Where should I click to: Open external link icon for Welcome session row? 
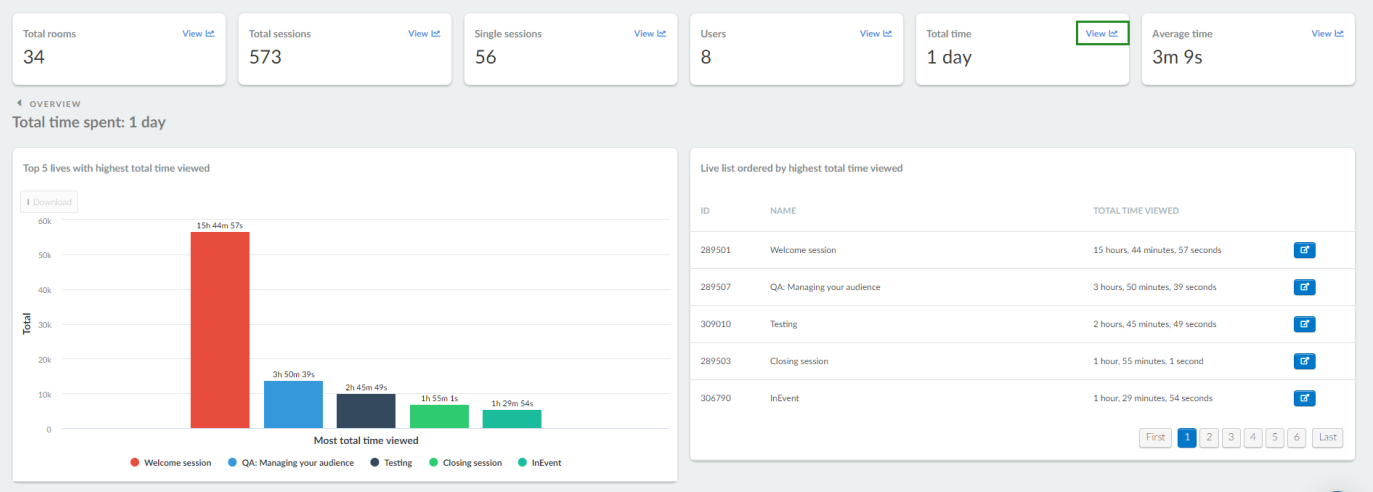click(x=1304, y=250)
